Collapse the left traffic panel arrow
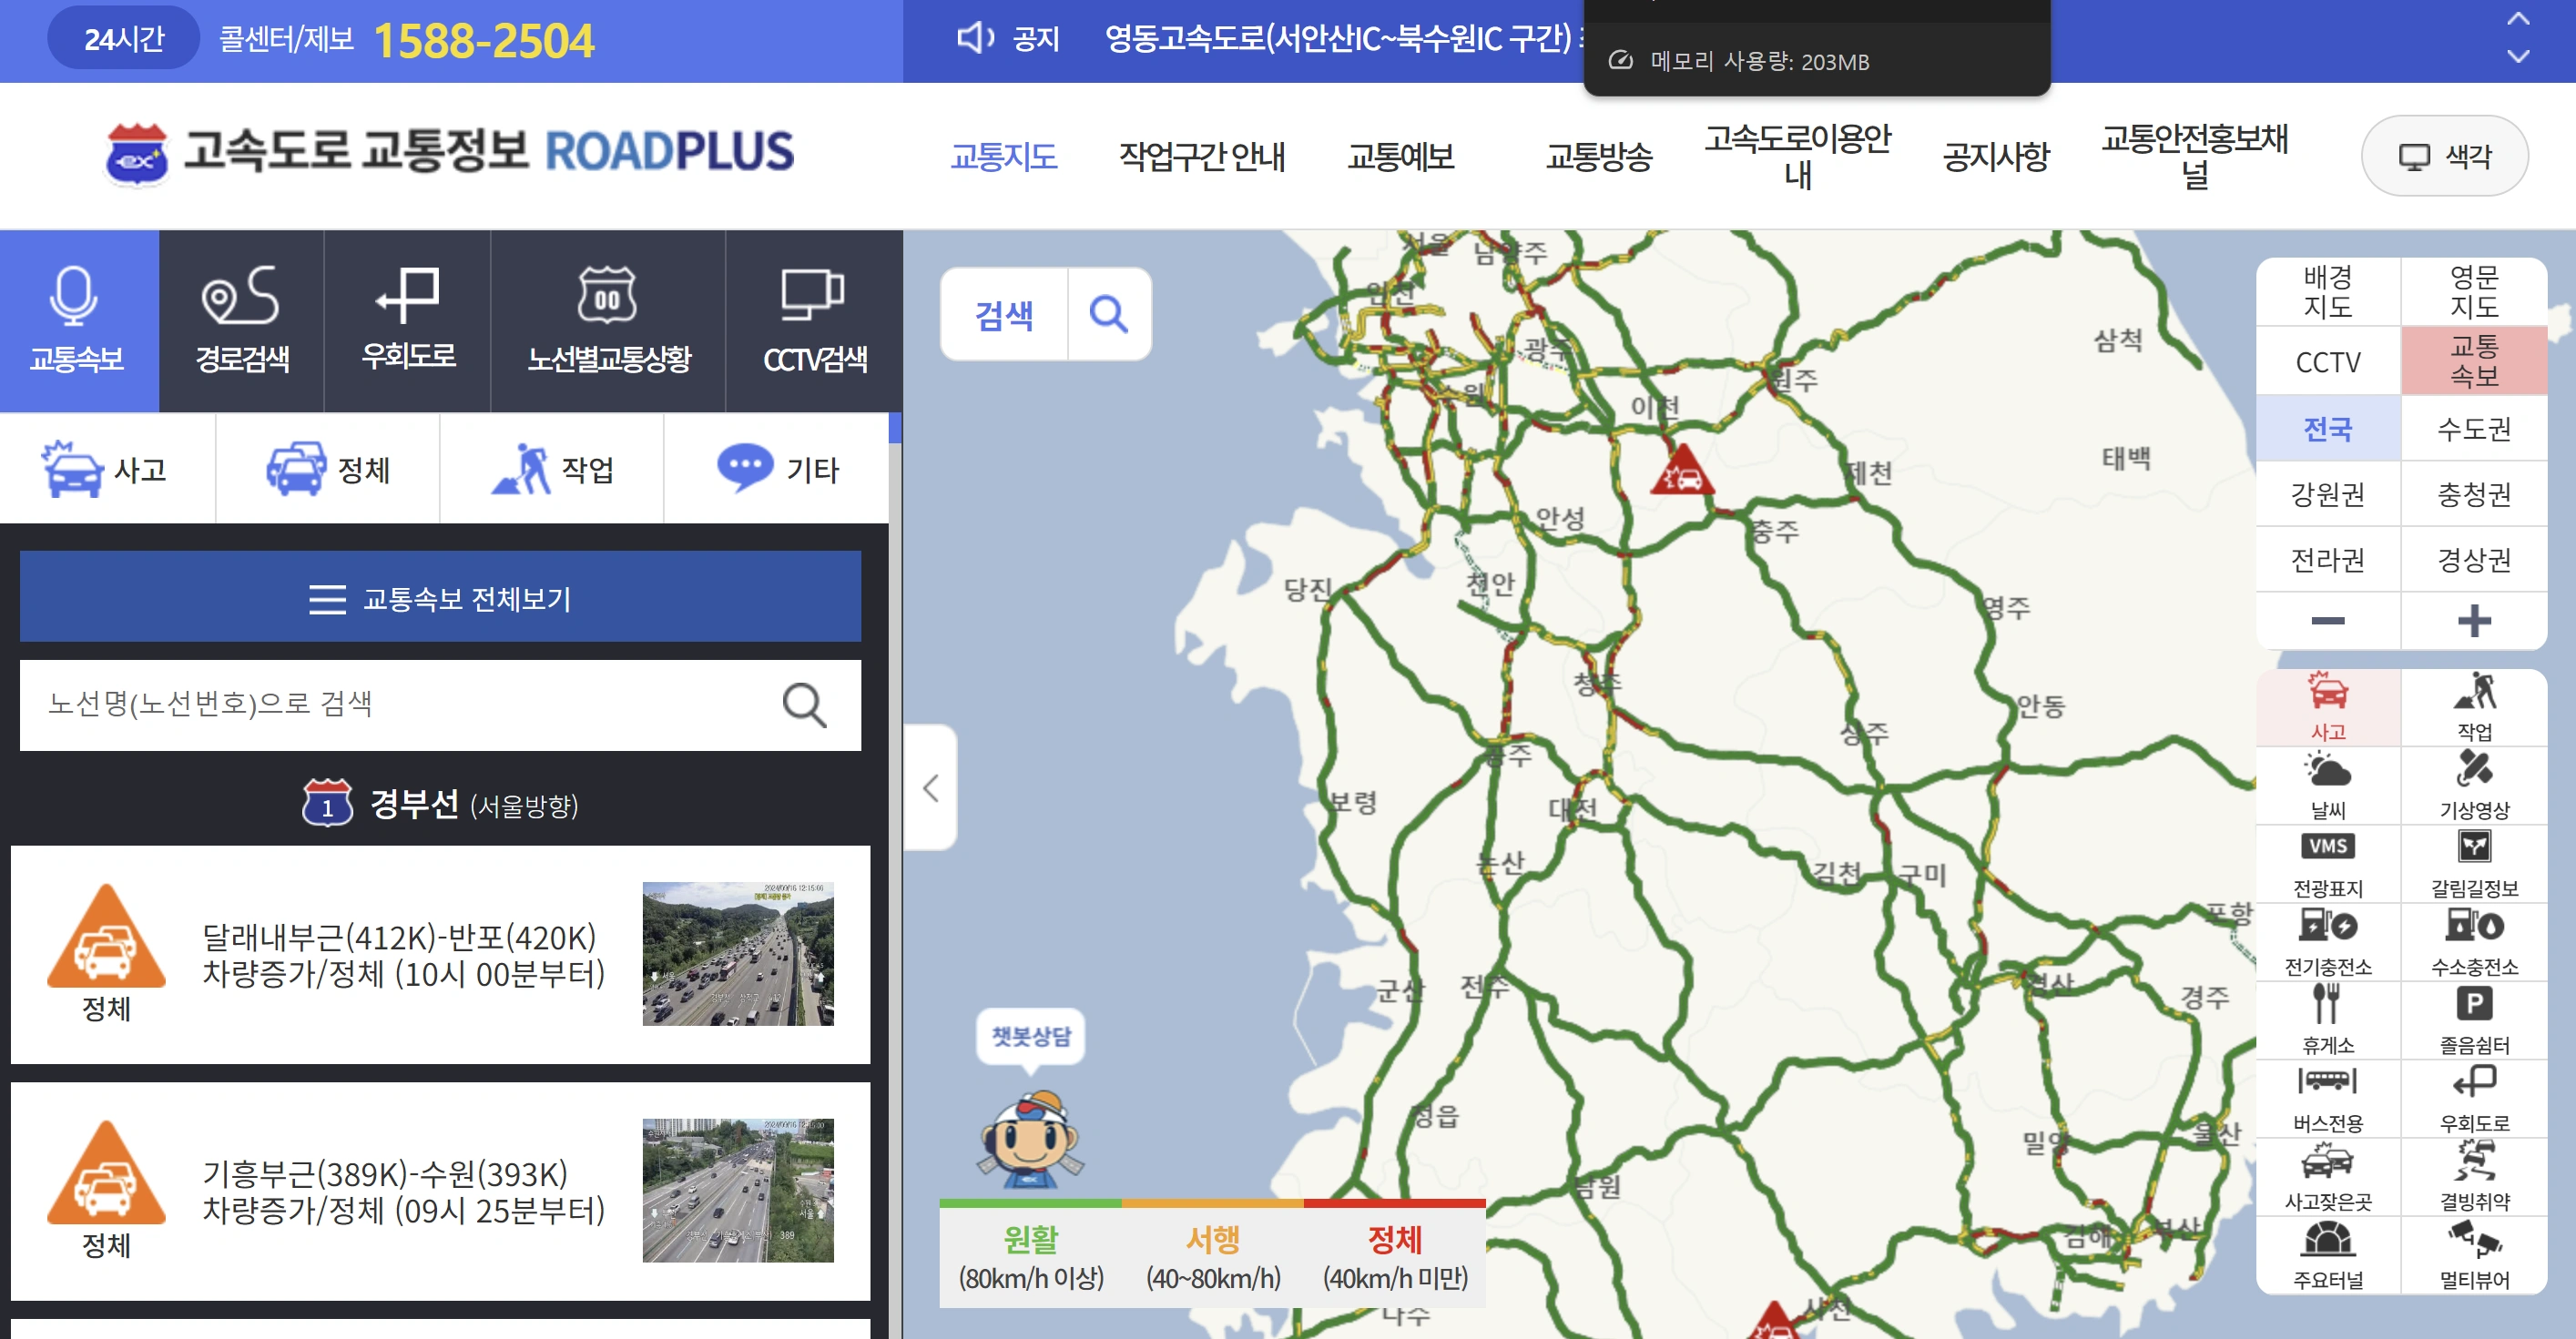 [x=930, y=788]
